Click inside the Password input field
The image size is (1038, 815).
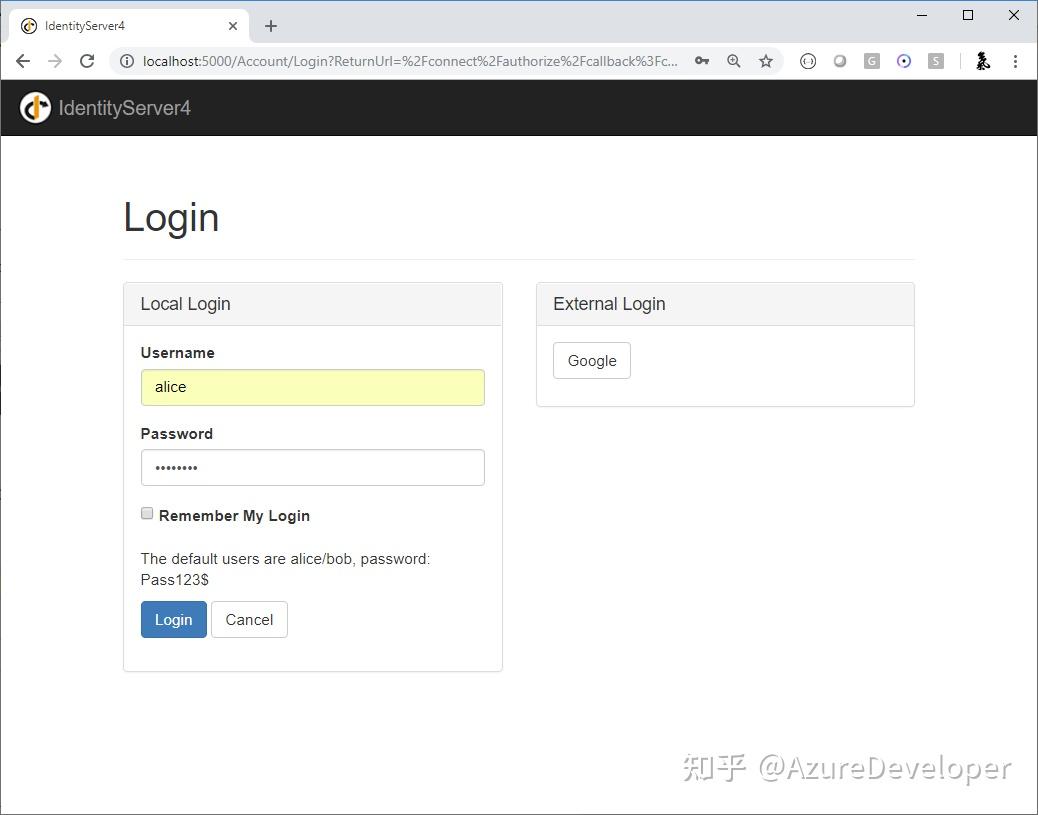tap(312, 467)
